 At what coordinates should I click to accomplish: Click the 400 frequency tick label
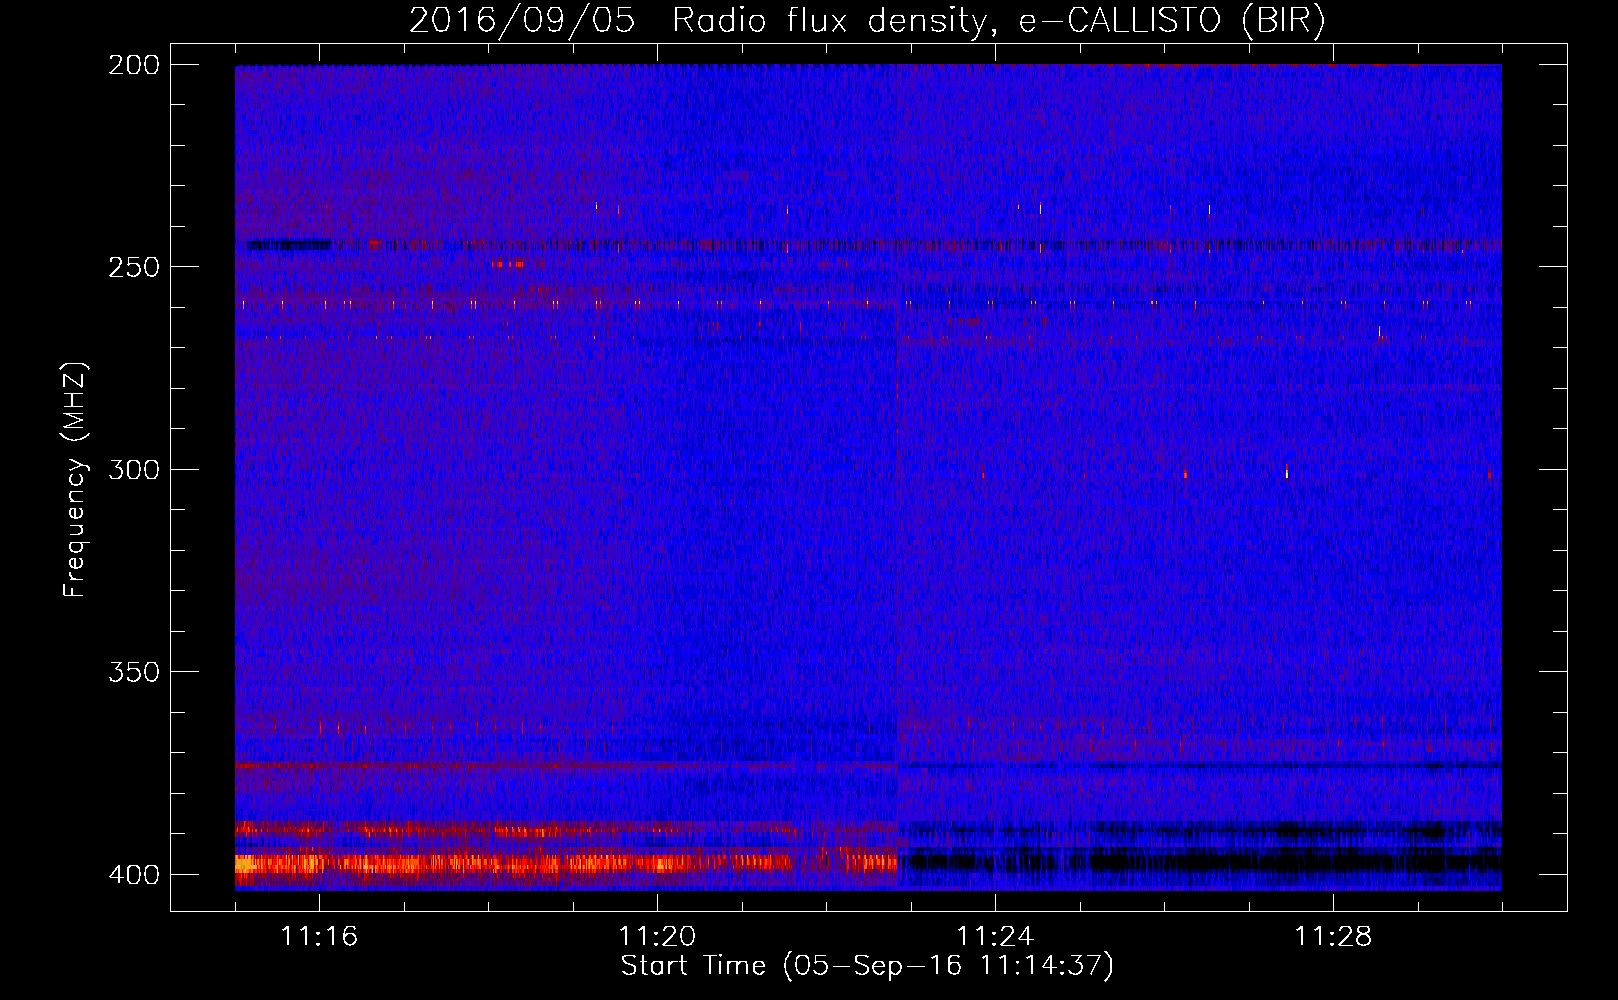pos(134,875)
